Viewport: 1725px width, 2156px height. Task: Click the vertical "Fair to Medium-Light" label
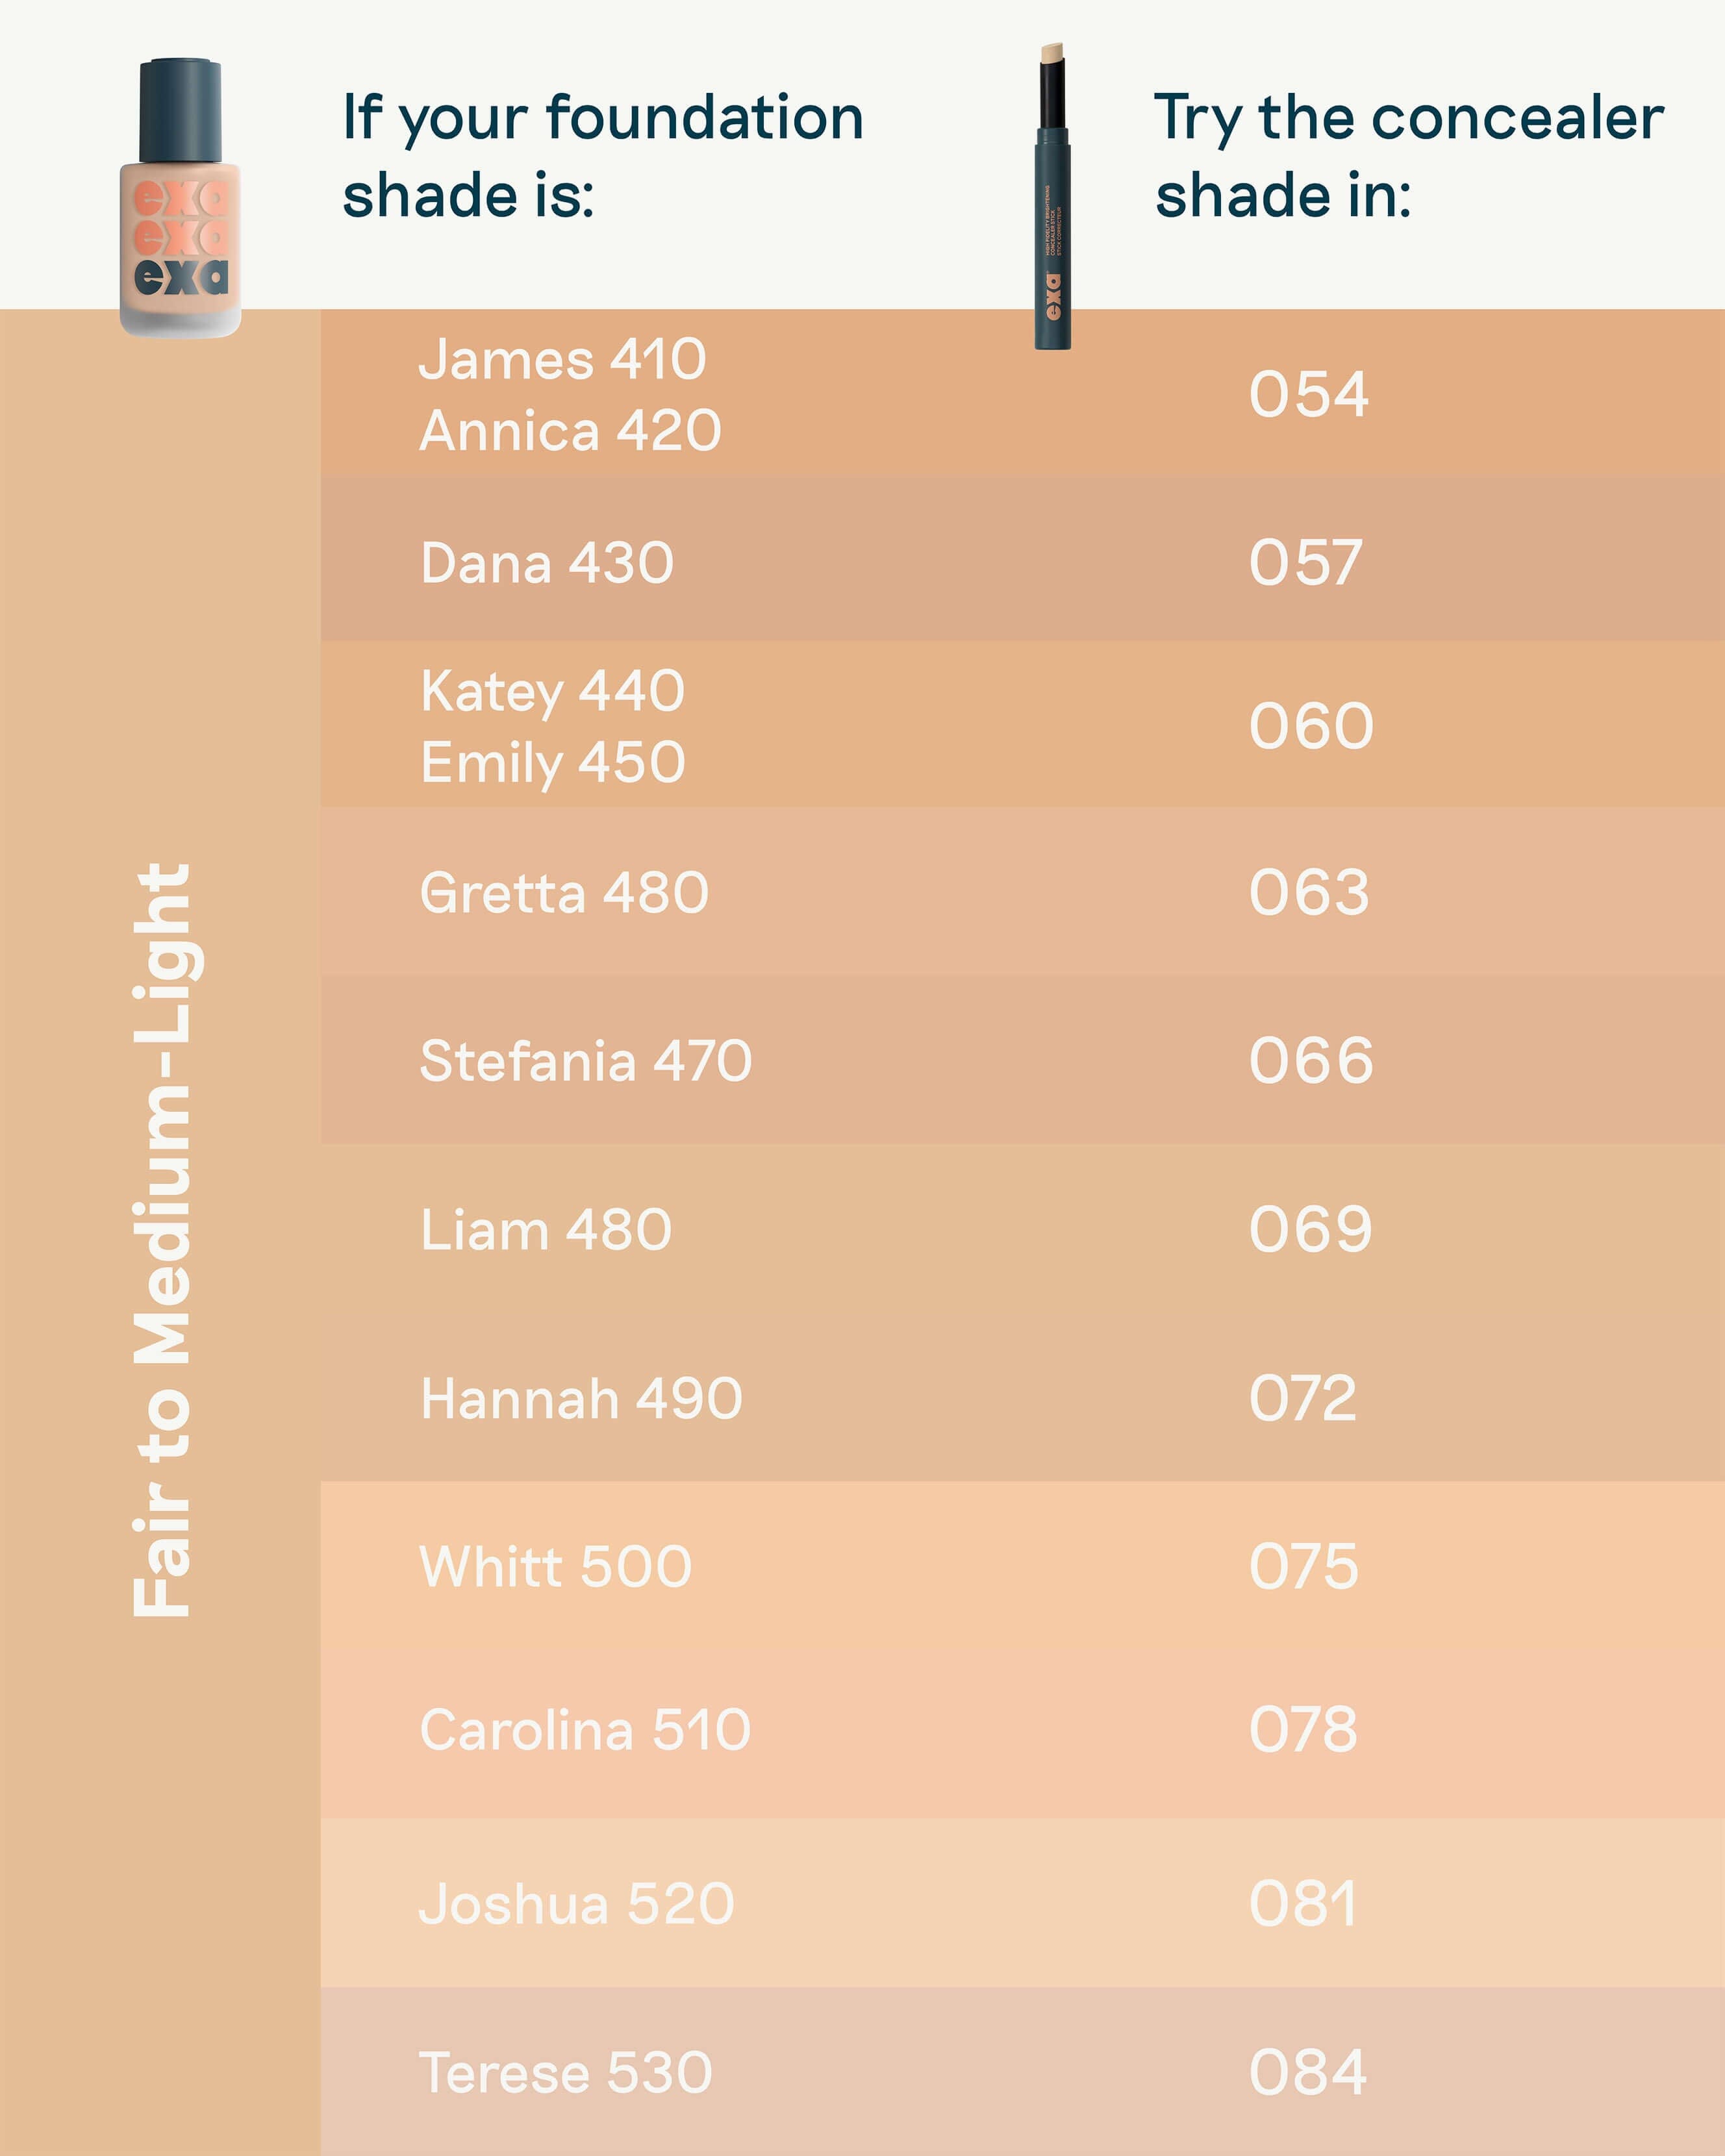coord(162,1240)
